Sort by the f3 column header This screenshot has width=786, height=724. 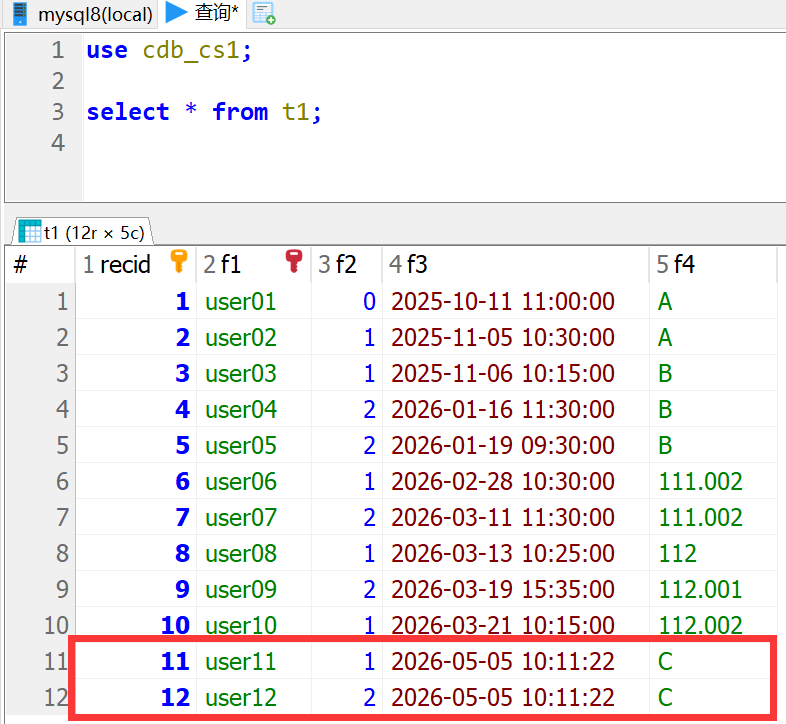click(515, 264)
